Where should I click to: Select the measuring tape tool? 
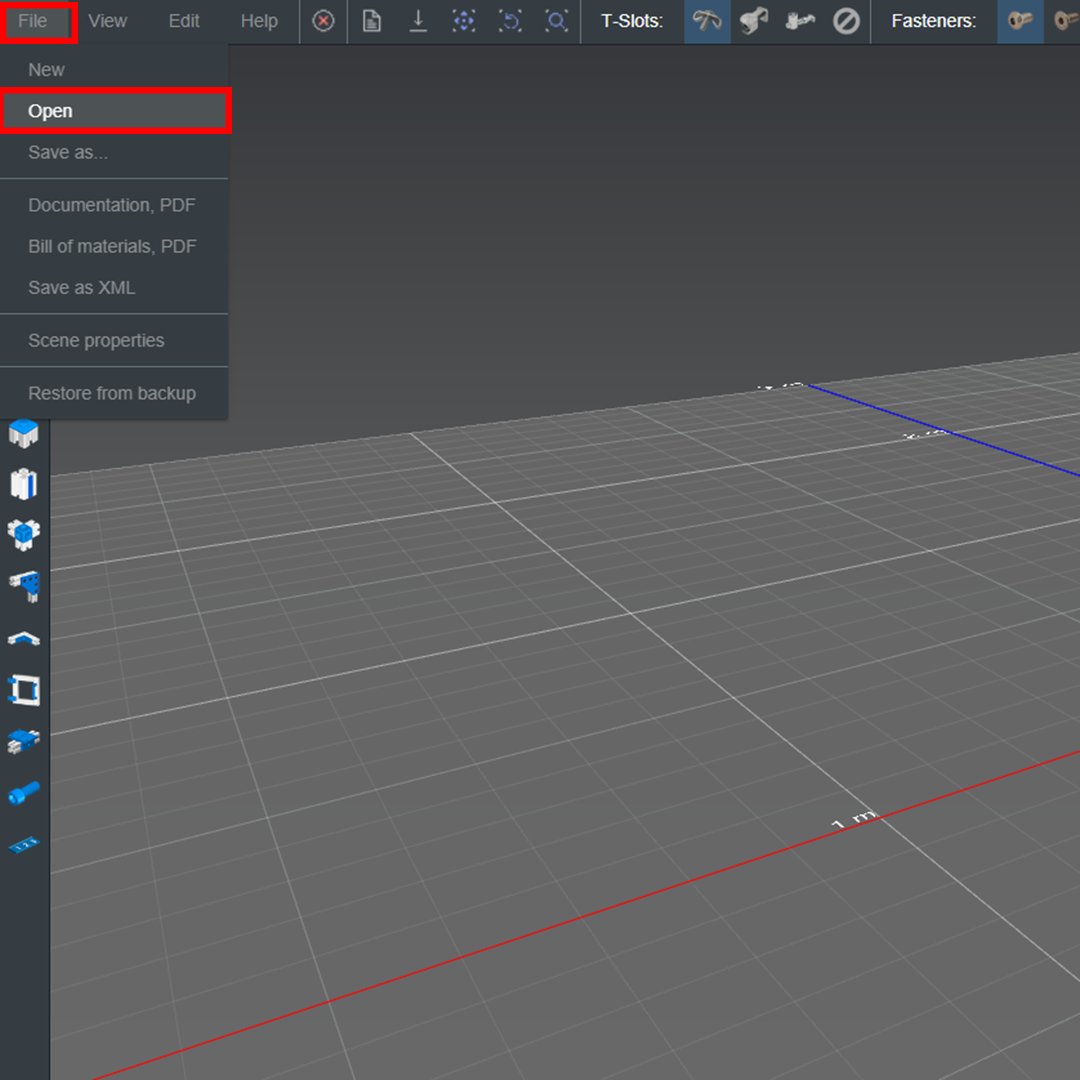coord(23,842)
